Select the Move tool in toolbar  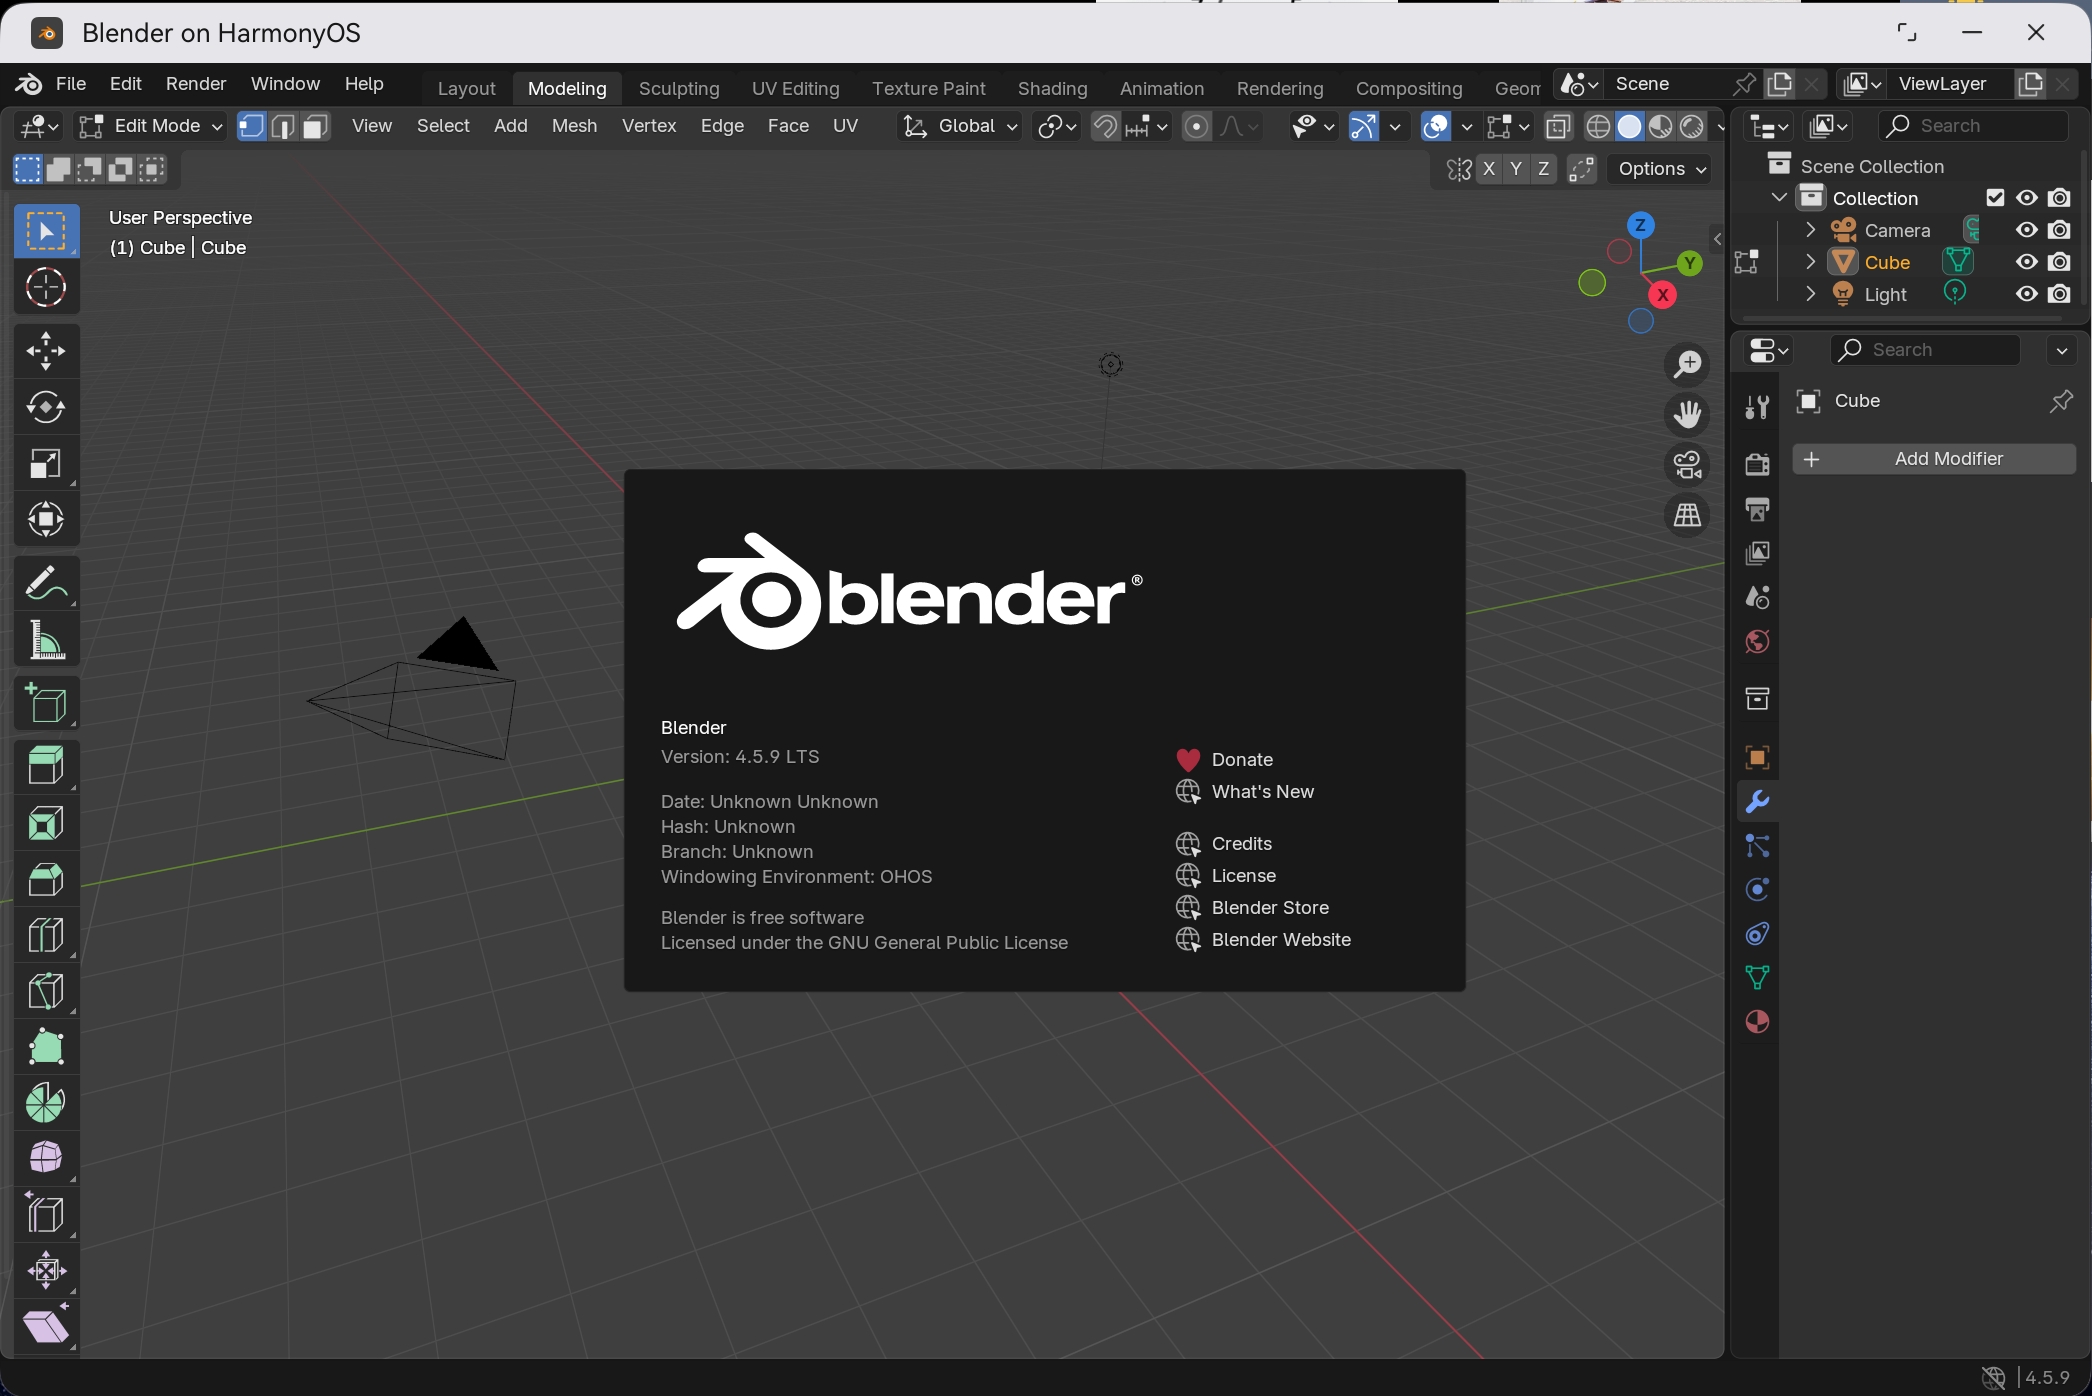coord(46,351)
